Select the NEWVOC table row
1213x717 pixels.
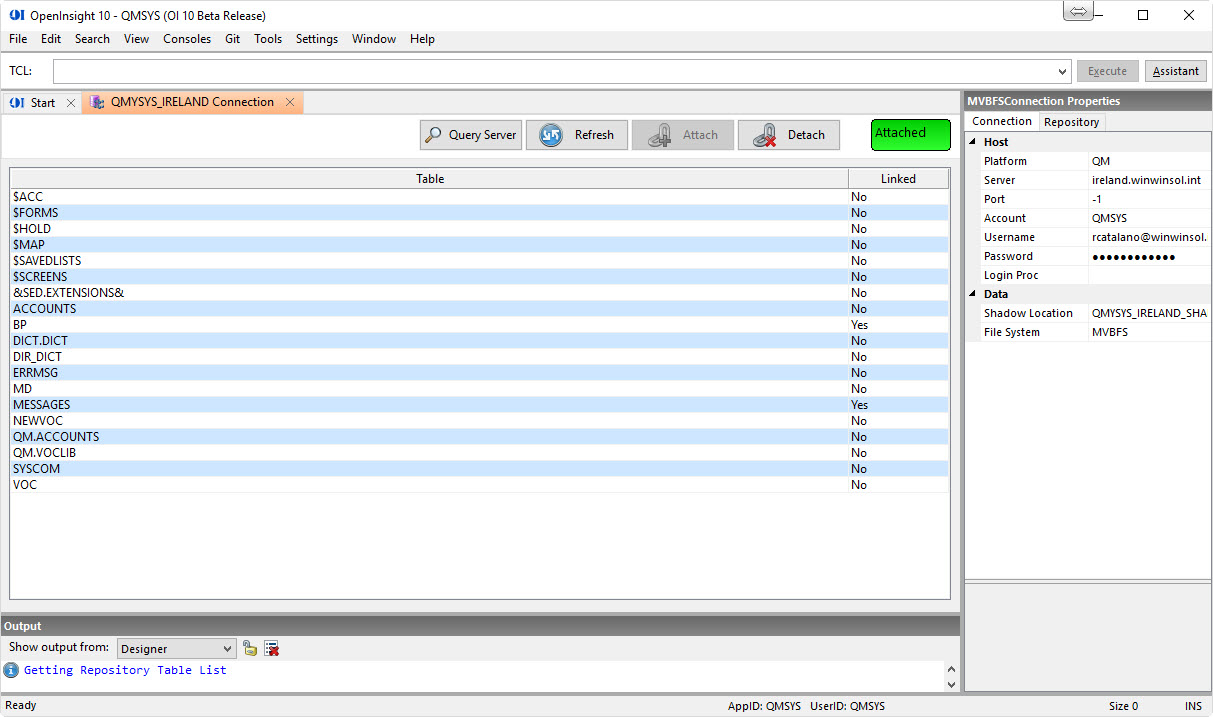[x=479, y=421]
